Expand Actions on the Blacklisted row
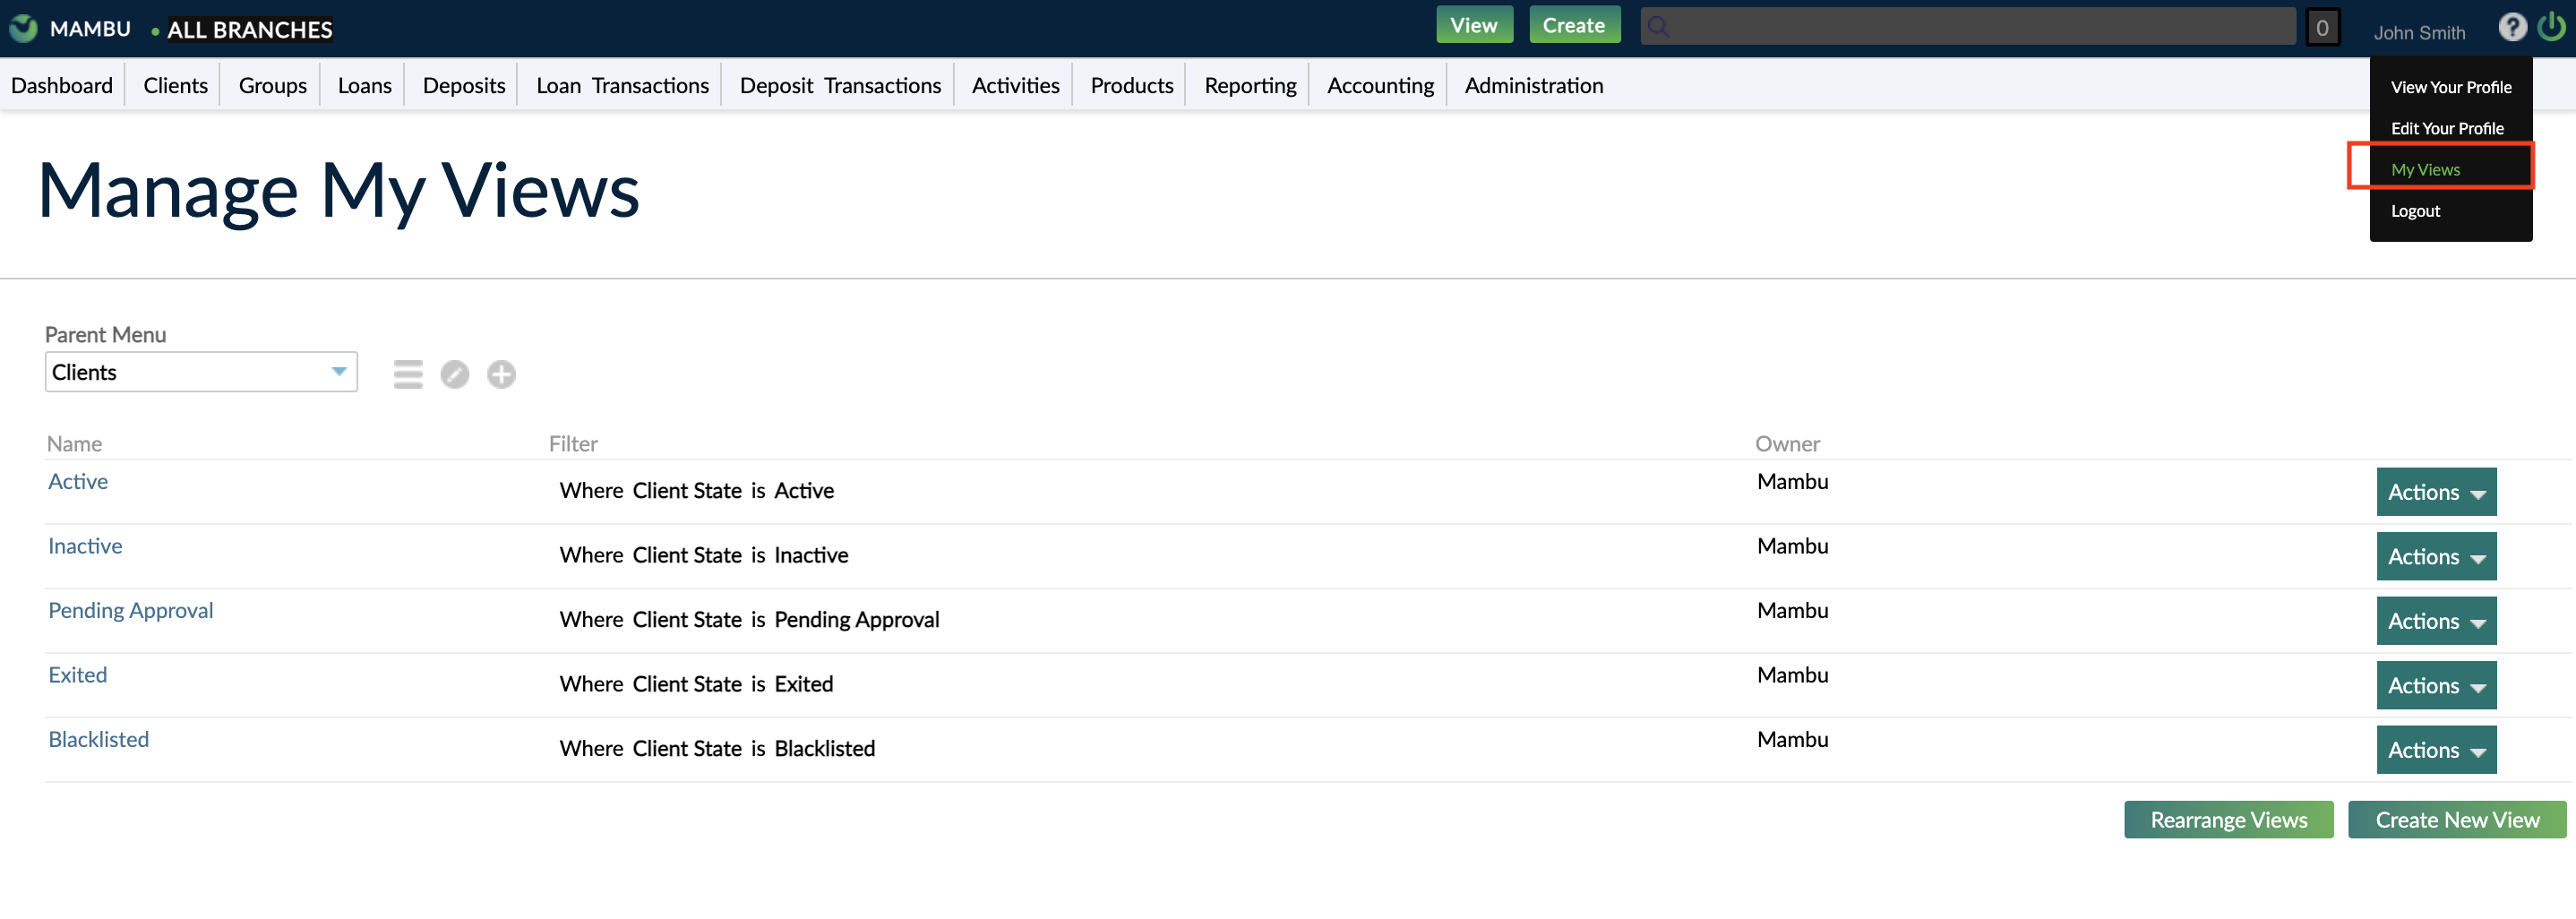Screen dimensions: 2576x919 click(x=2436, y=749)
